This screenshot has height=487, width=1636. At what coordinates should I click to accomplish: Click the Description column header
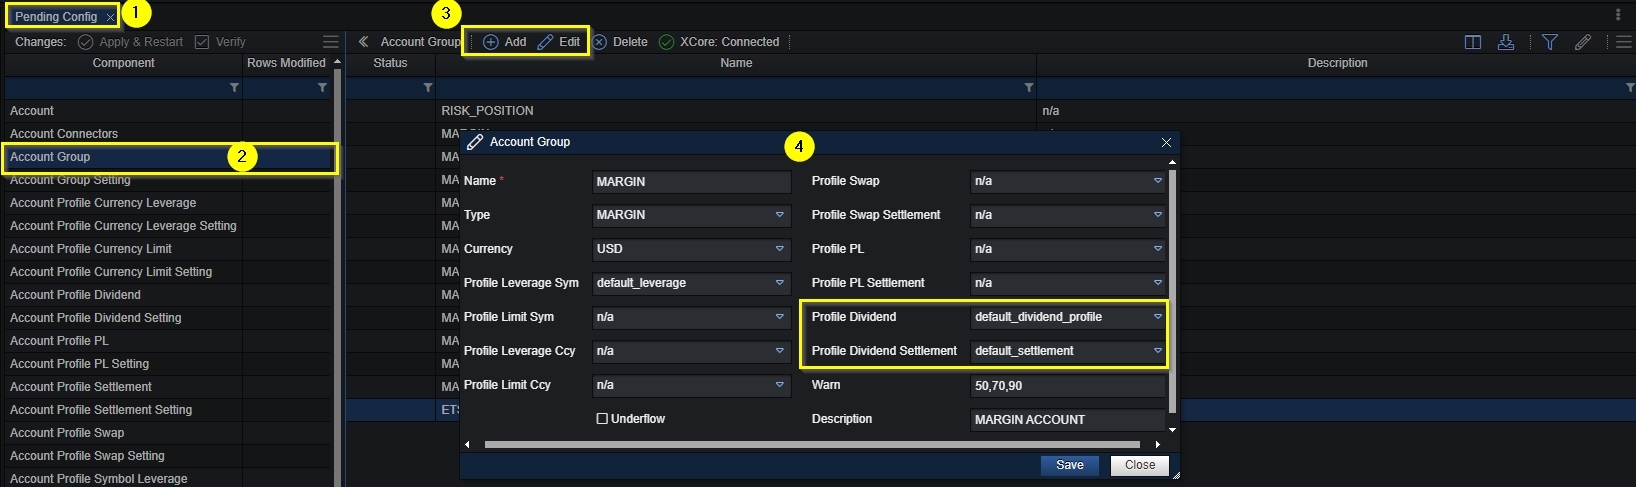point(1337,63)
